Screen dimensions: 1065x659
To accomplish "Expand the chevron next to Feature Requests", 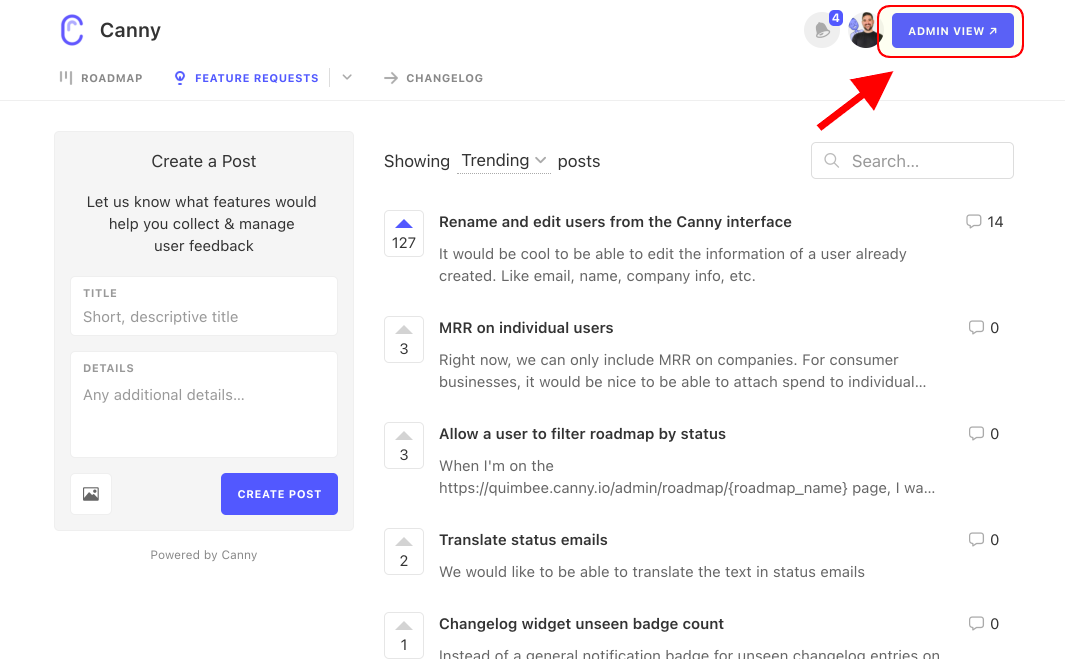I will (347, 77).
